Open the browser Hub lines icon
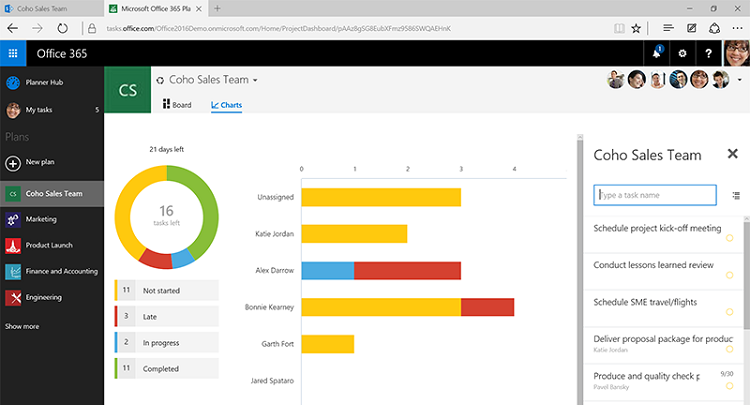The image size is (750, 405). (668, 28)
